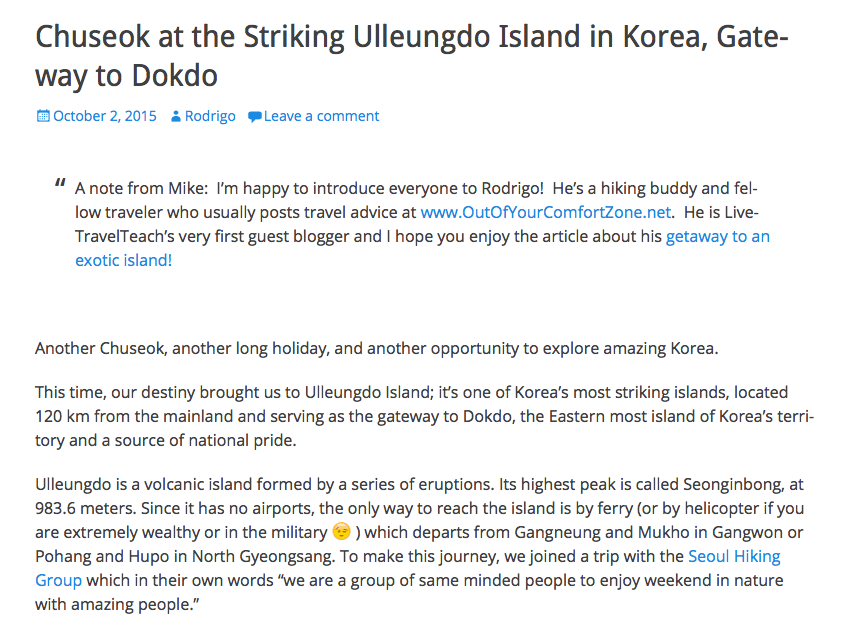The width and height of the screenshot is (854, 625).
Task: Open the Seoul Hiking link
Action: [x=734, y=556]
